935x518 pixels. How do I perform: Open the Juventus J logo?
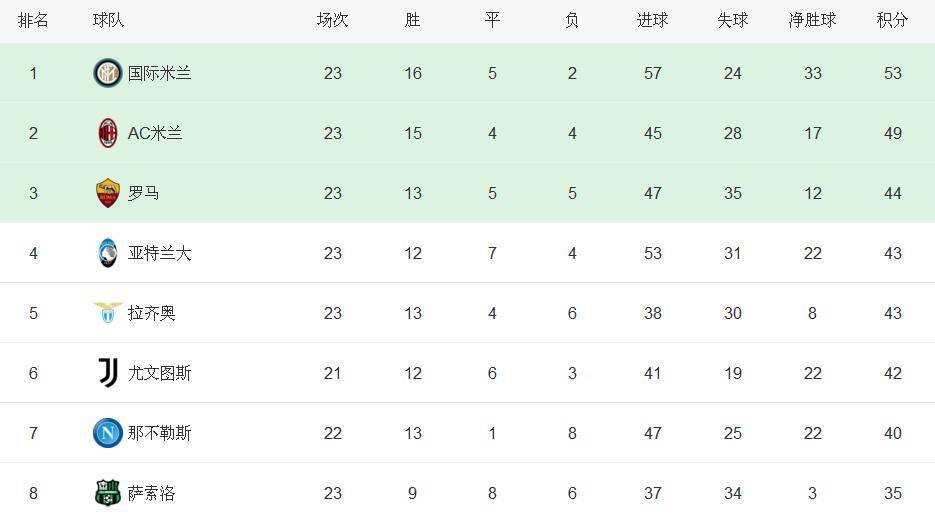tap(108, 373)
